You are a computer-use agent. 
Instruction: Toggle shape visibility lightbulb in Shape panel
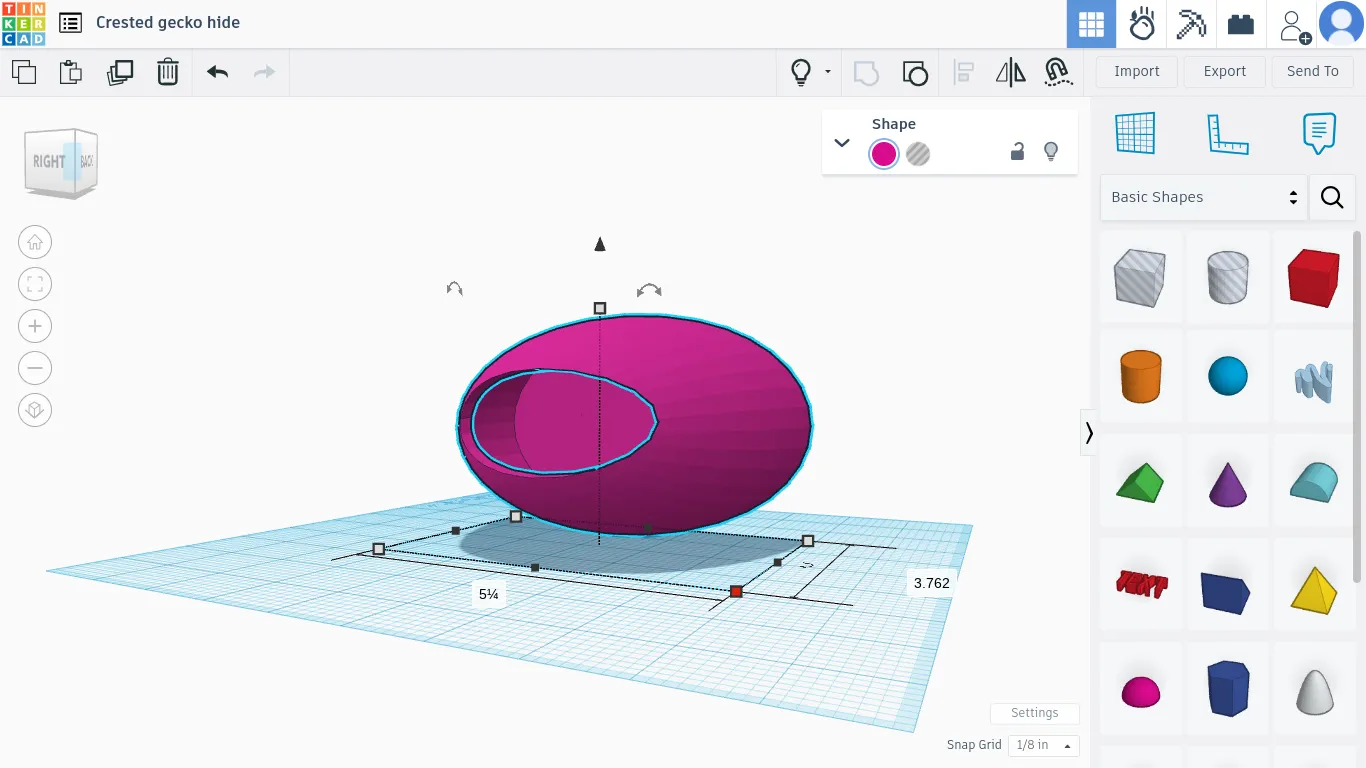click(x=1051, y=152)
